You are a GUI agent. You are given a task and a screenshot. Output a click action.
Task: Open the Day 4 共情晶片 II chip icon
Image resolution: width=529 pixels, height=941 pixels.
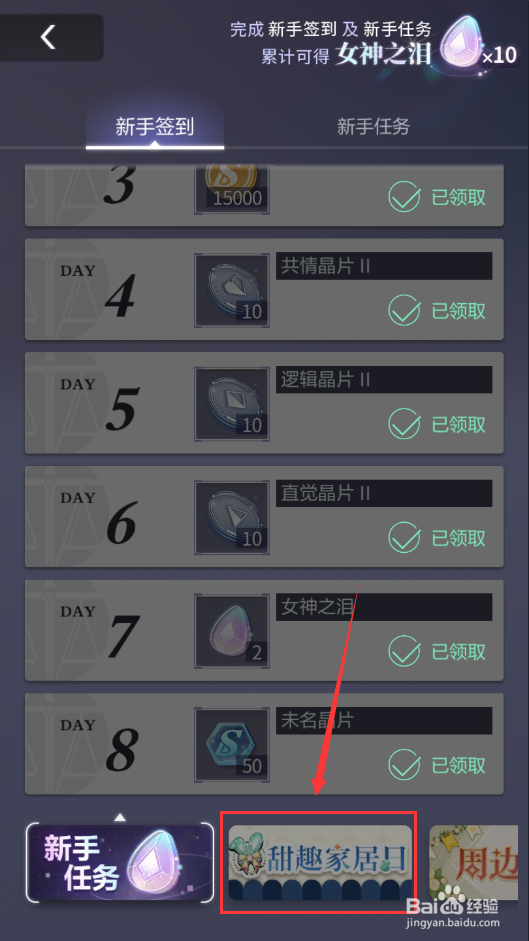point(232,290)
